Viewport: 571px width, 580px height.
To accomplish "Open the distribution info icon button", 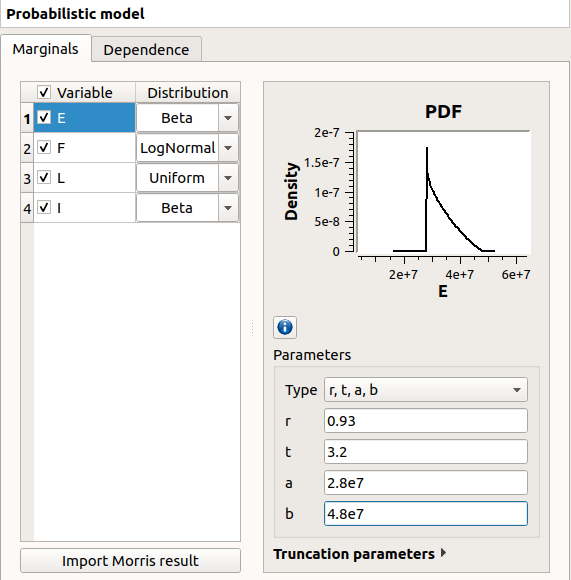I will [x=285, y=327].
